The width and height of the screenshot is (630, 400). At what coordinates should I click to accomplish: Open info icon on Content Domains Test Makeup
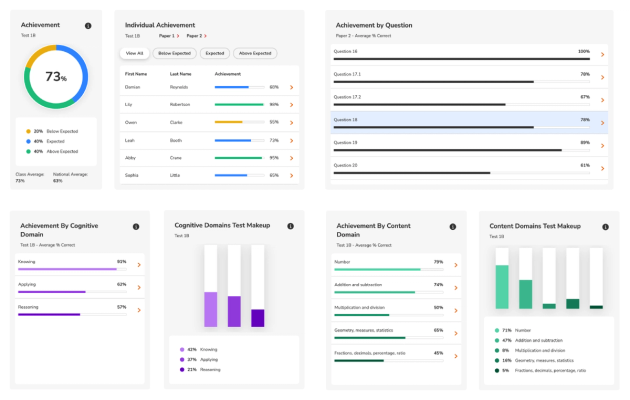[605, 227]
